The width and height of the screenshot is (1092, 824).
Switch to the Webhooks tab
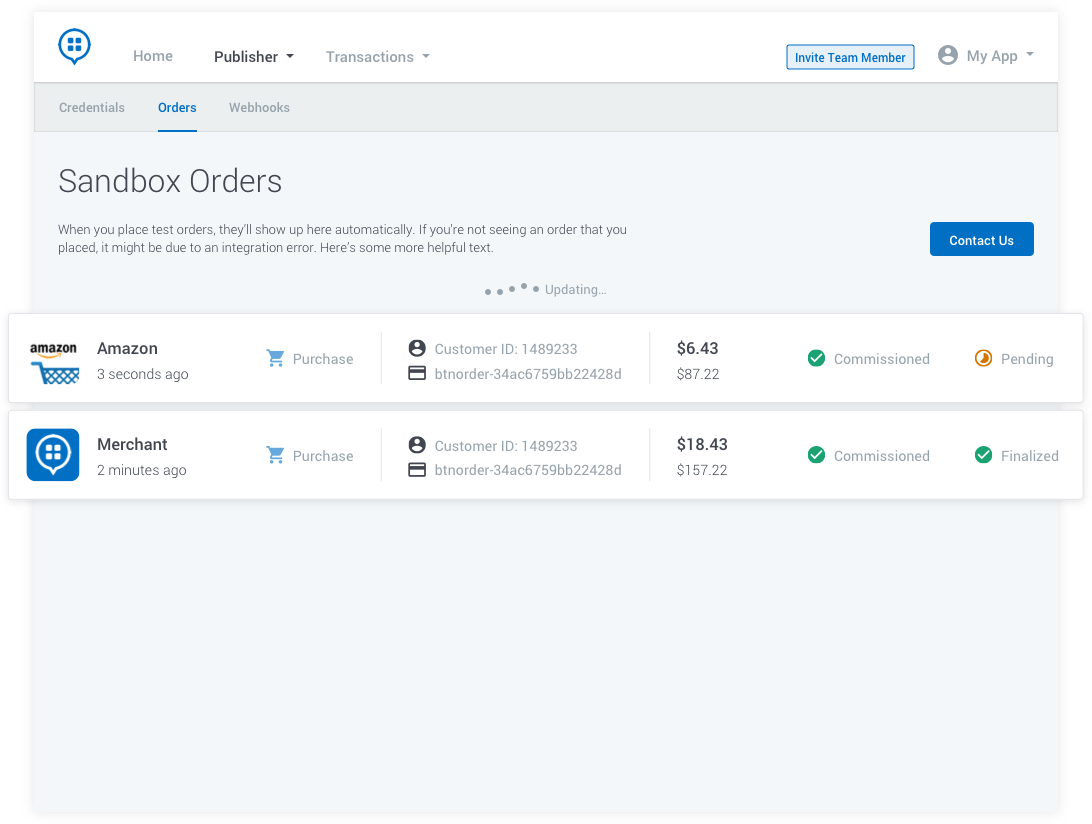(x=259, y=107)
